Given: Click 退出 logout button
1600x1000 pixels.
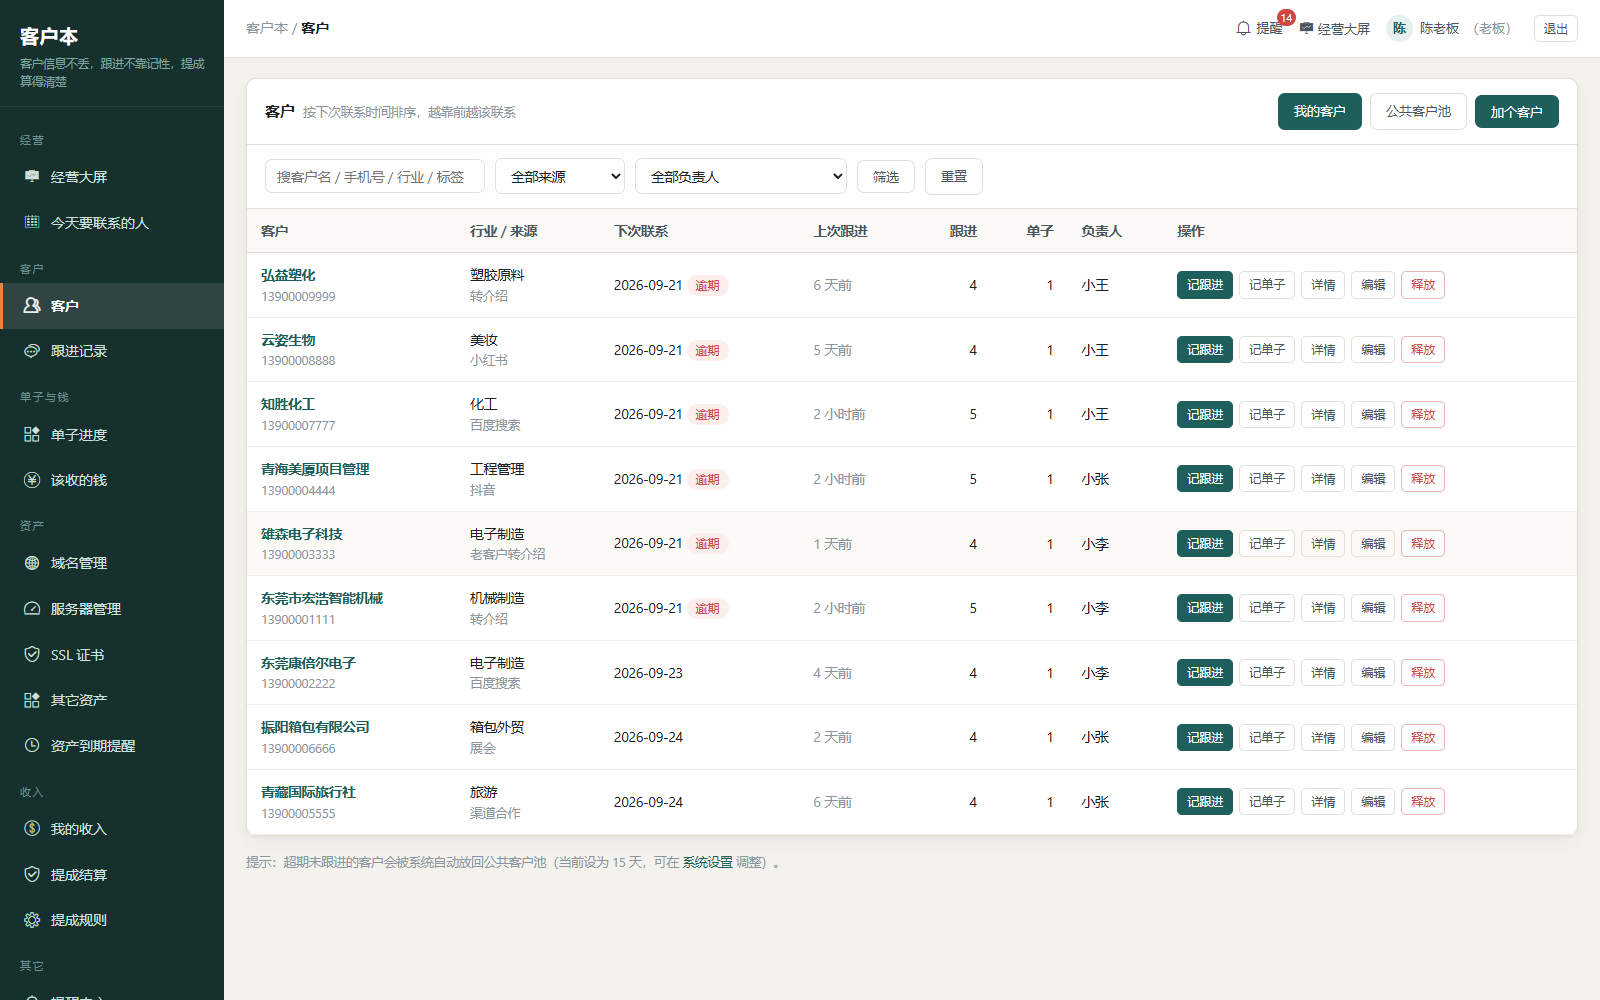Looking at the screenshot, I should pos(1555,28).
